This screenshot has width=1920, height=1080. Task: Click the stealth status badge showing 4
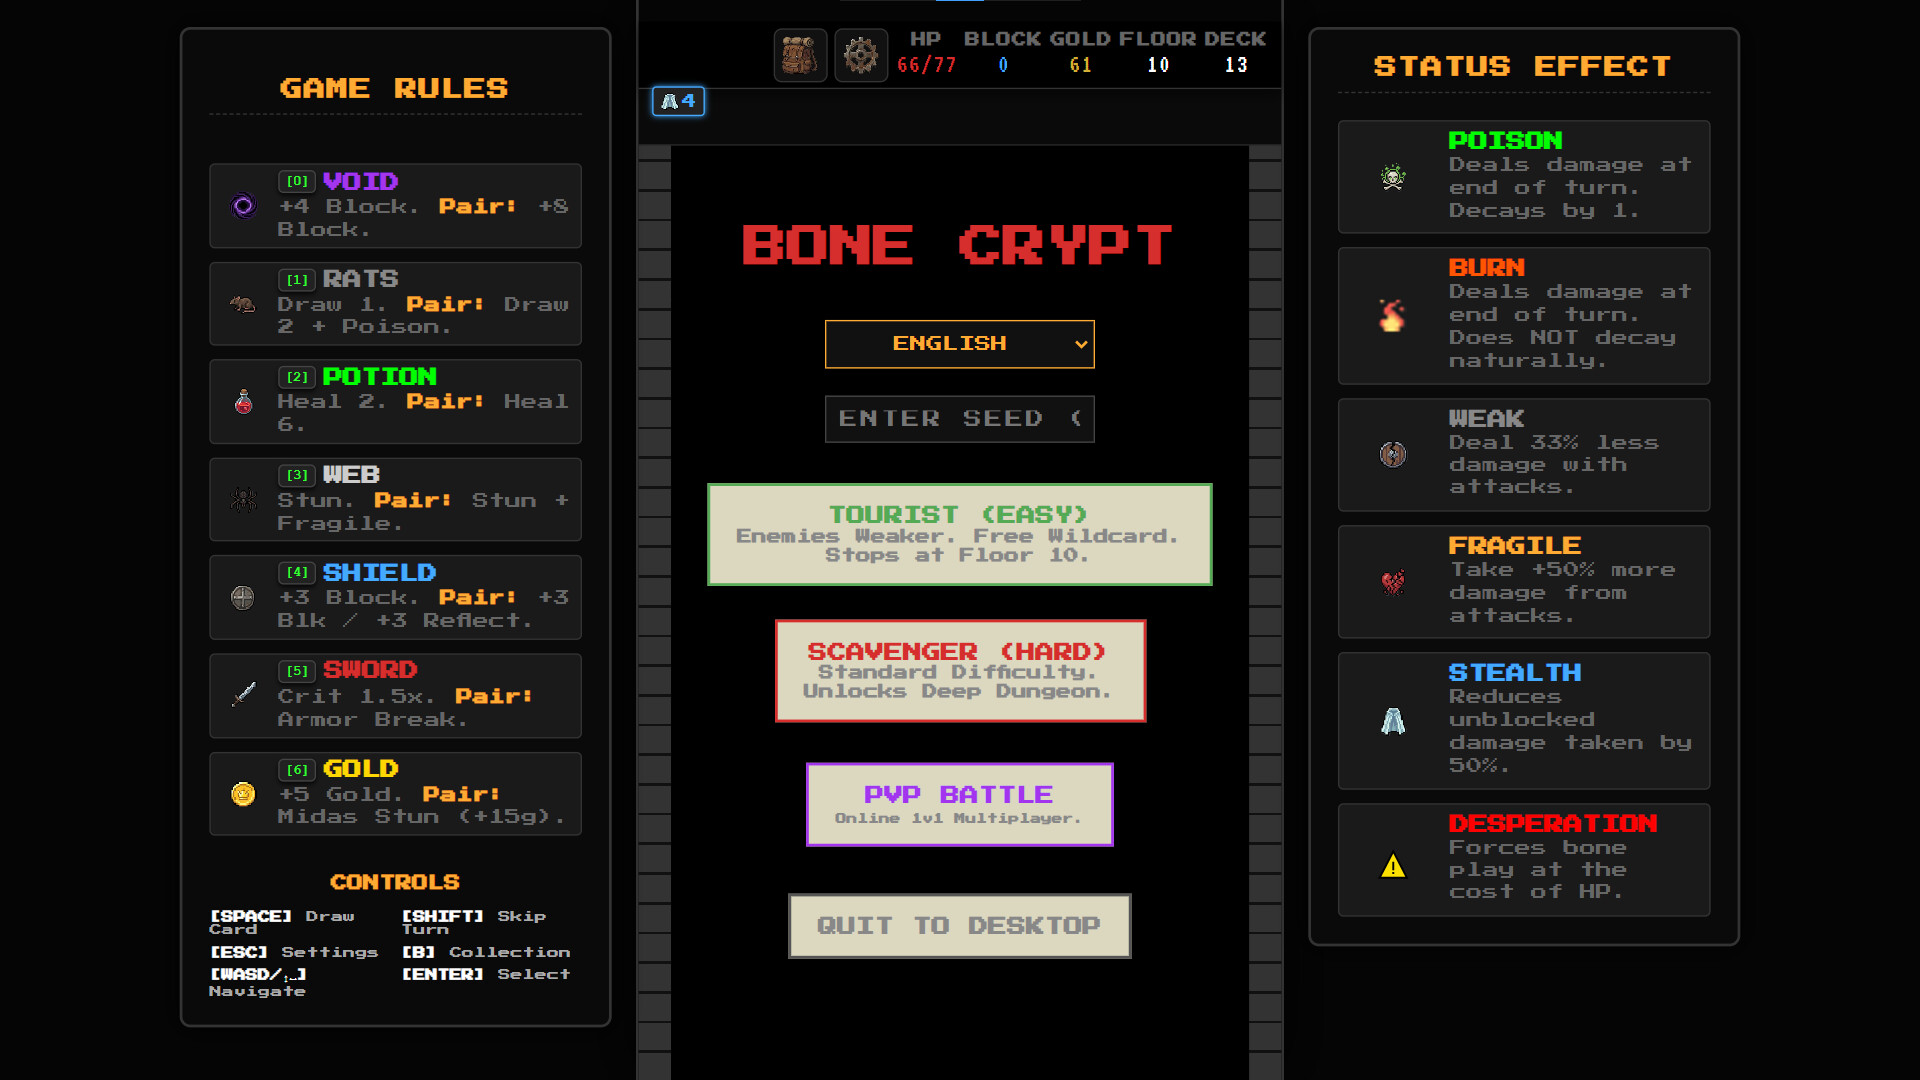tap(678, 101)
